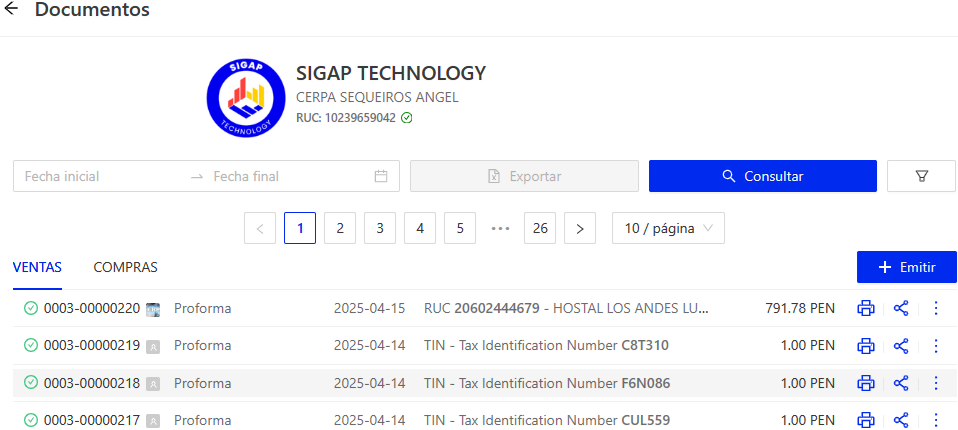The height and width of the screenshot is (430, 958).
Task: Expand the 10 / página dropdown
Action: point(668,228)
